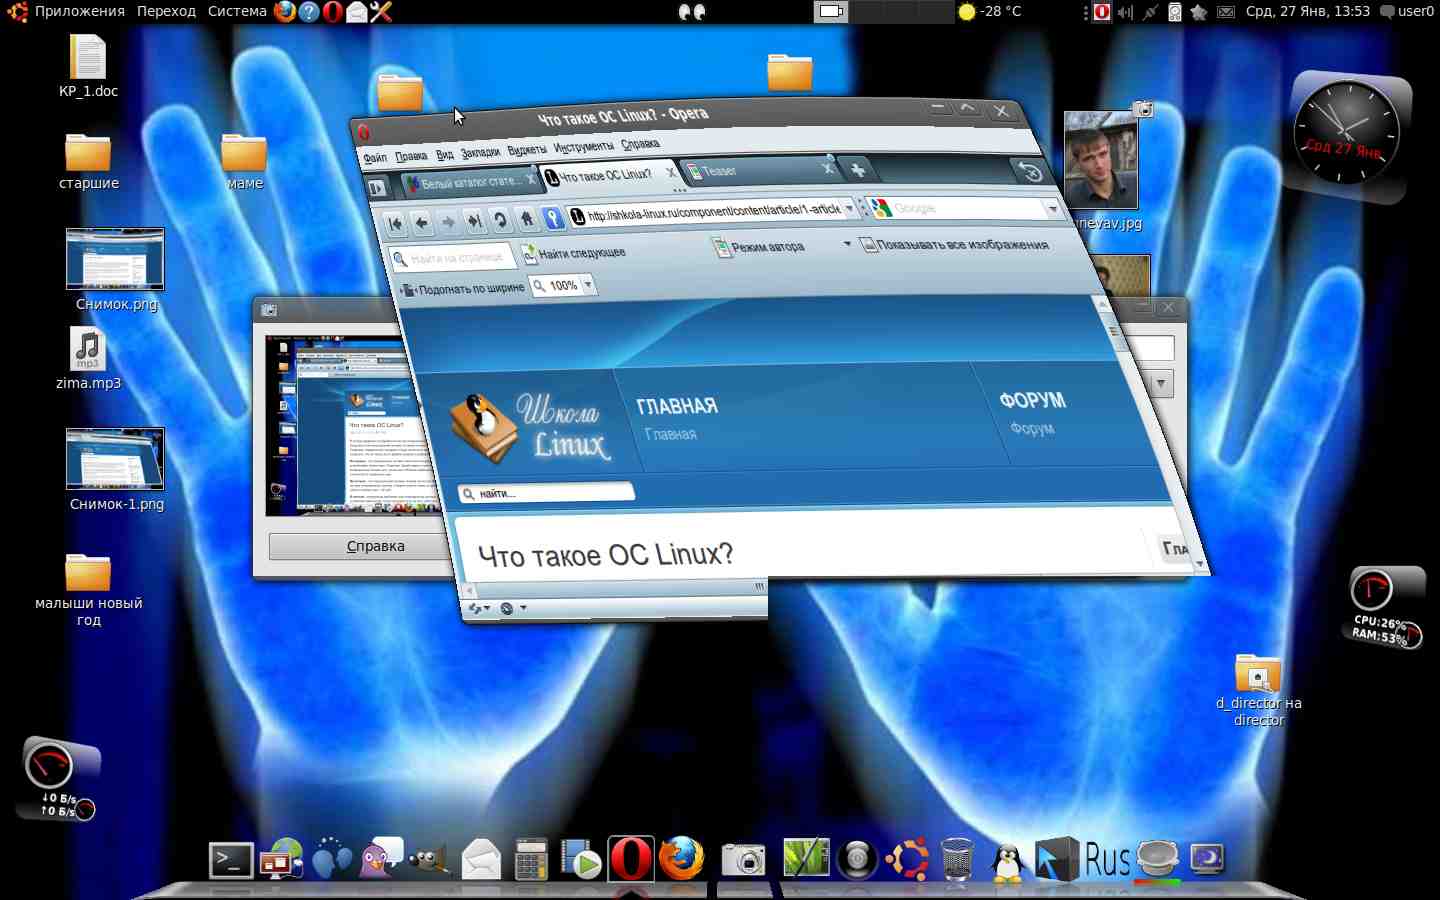
Task: Click the найти search field on site
Action: pos(546,492)
